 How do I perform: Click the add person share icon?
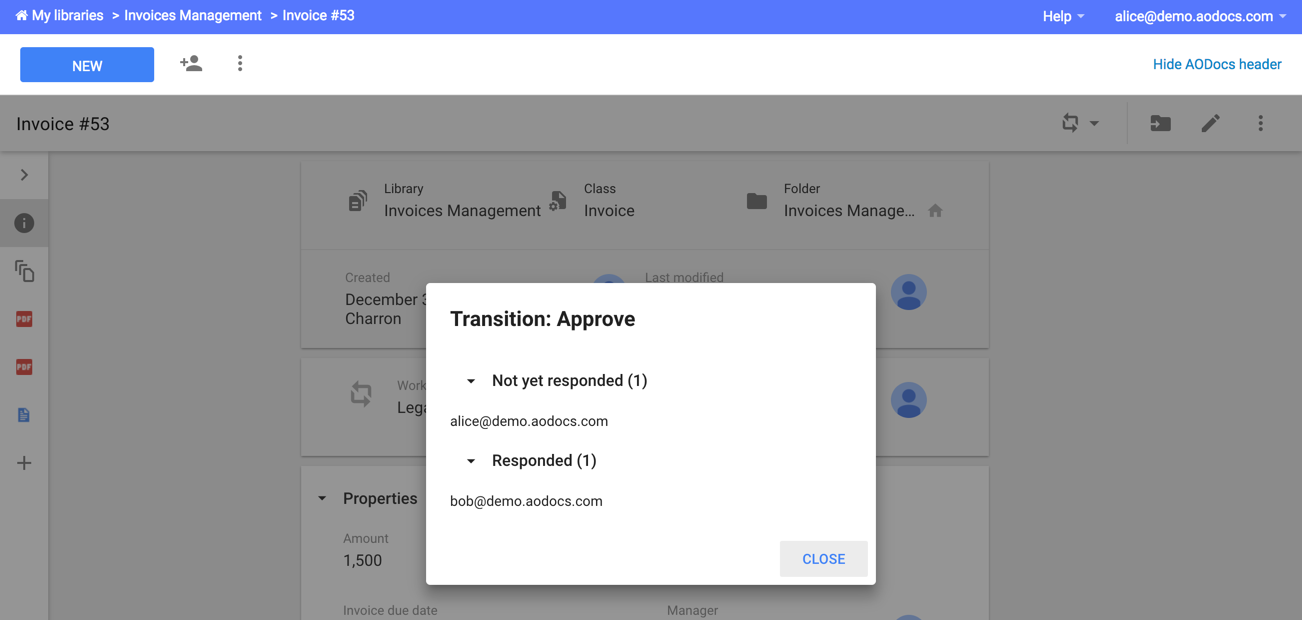[191, 64]
